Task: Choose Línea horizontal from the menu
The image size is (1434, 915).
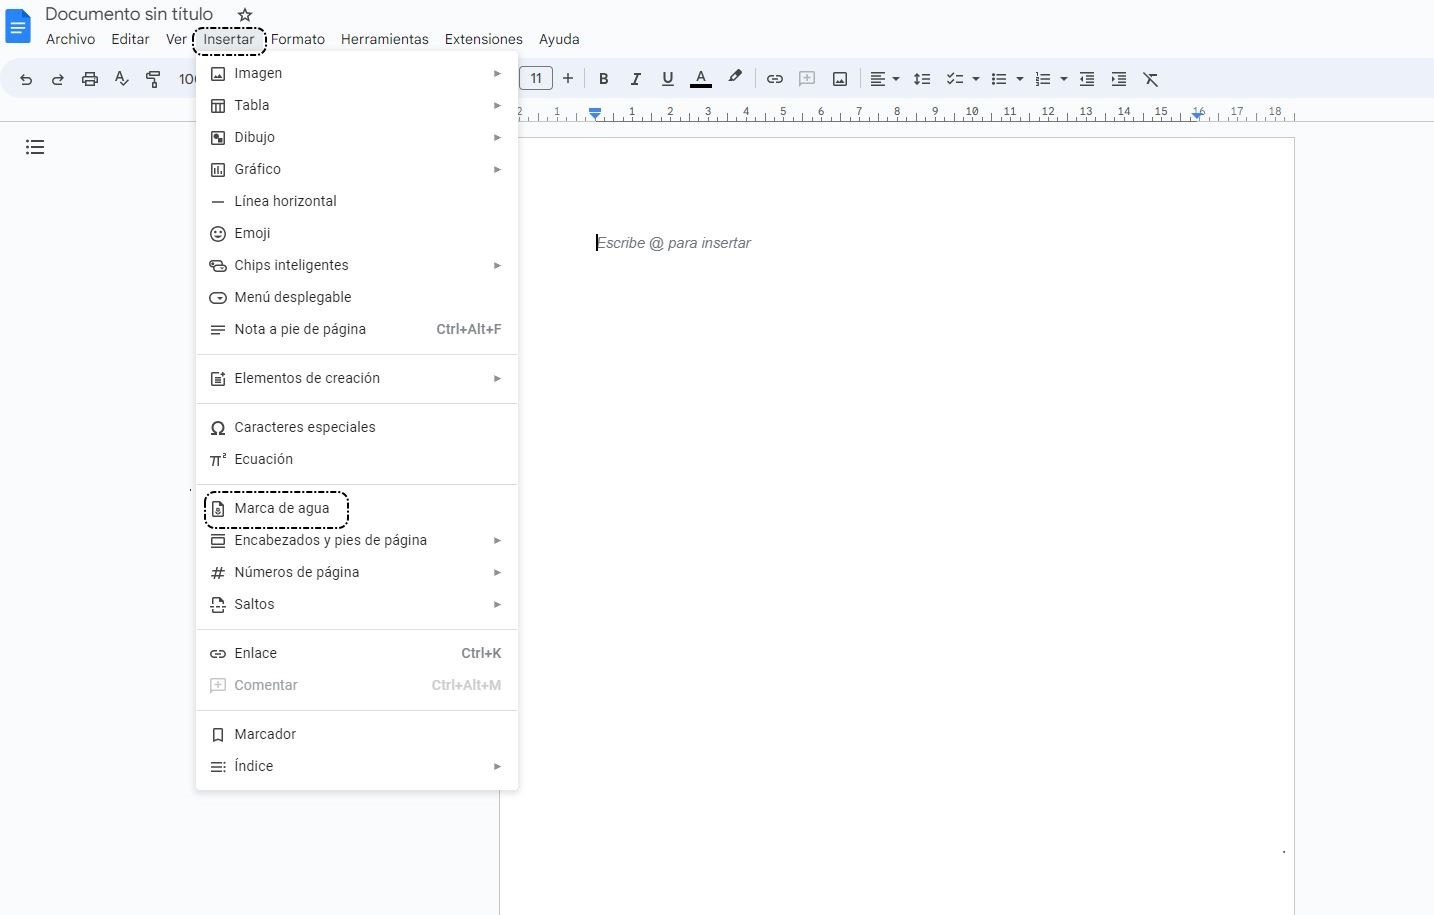Action: click(x=357, y=201)
